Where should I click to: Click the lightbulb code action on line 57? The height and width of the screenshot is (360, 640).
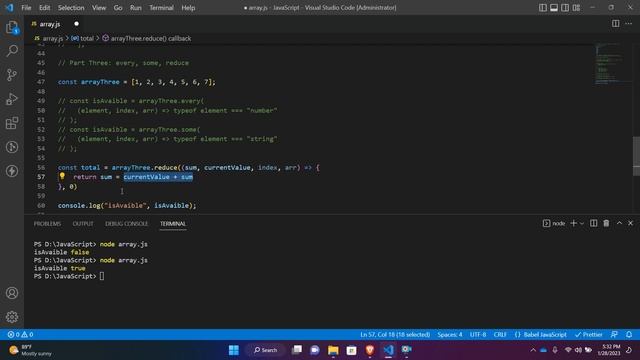pyautogui.click(x=62, y=176)
